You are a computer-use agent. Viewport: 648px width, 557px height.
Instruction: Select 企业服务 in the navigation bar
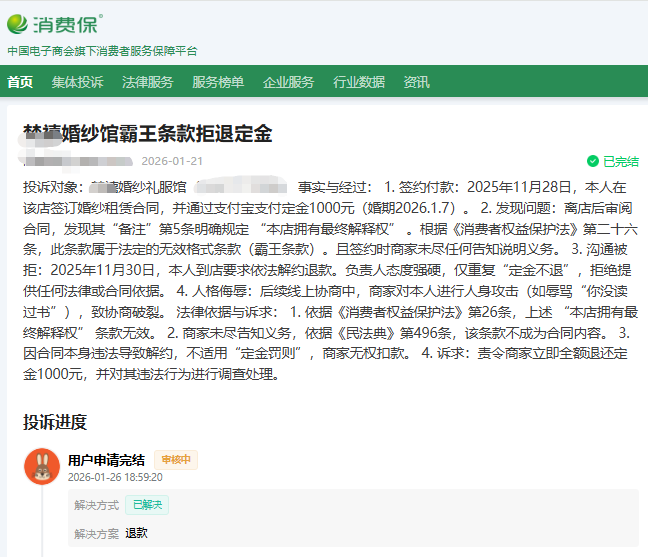(x=288, y=82)
